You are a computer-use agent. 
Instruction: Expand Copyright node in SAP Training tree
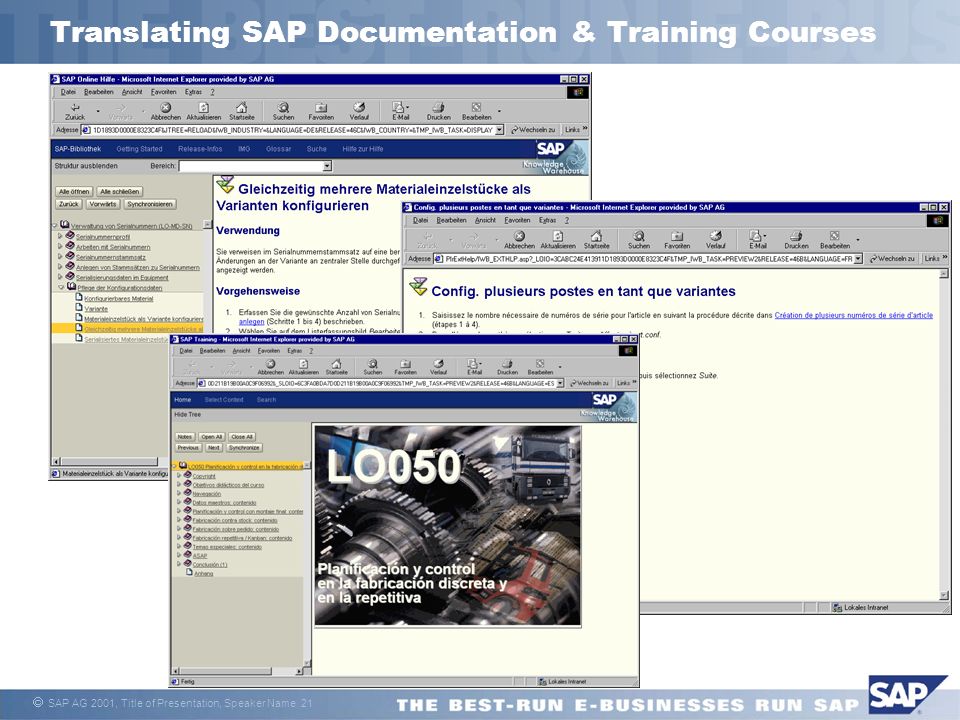pyautogui.click(x=179, y=475)
